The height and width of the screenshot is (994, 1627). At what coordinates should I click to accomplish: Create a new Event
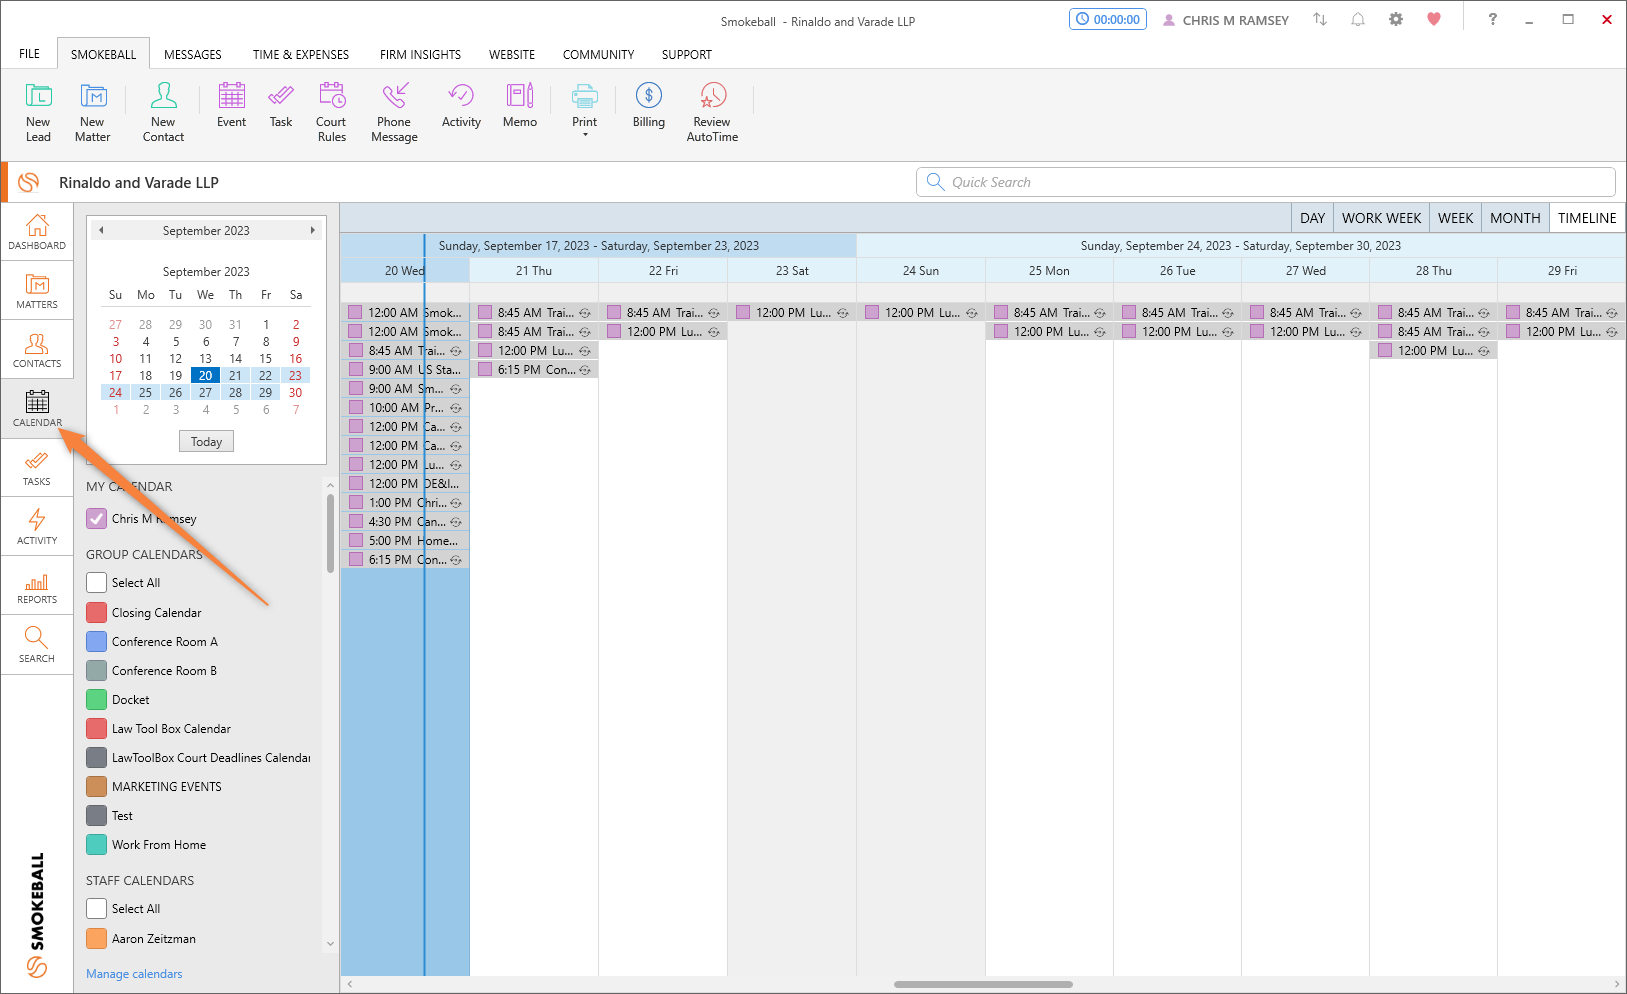(x=231, y=106)
